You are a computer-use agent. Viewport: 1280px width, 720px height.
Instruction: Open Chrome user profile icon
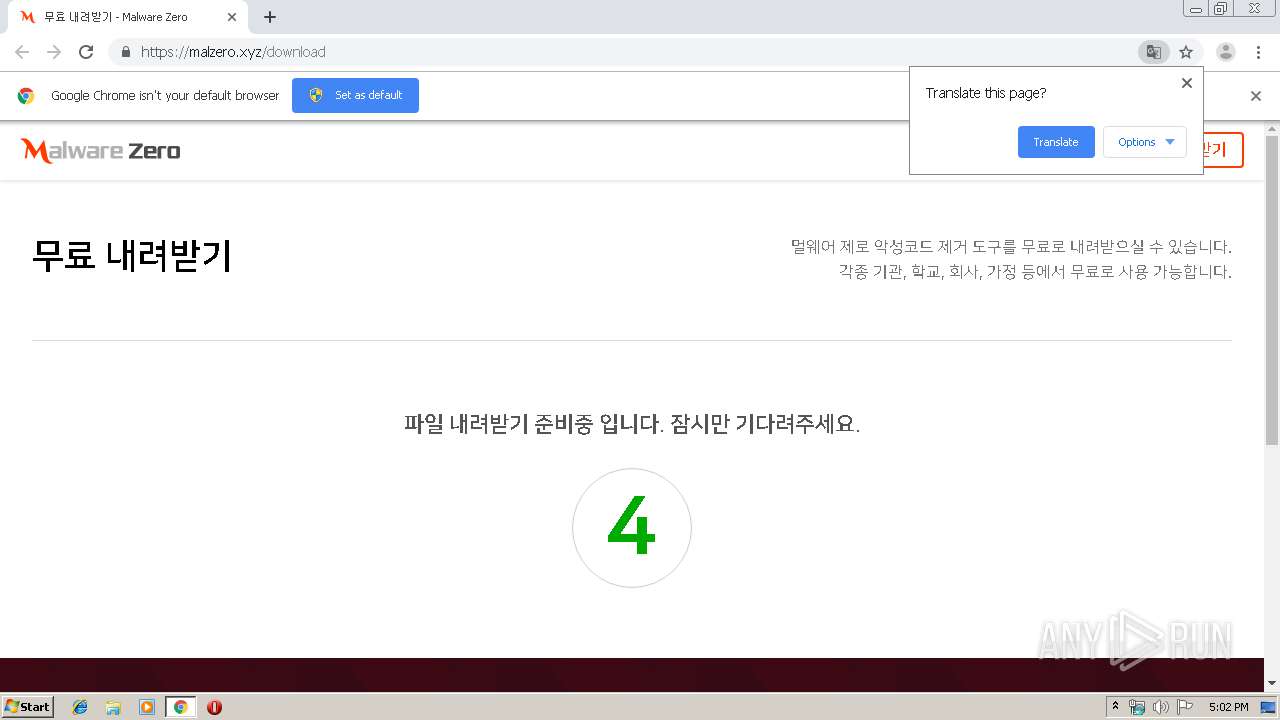[1226, 52]
